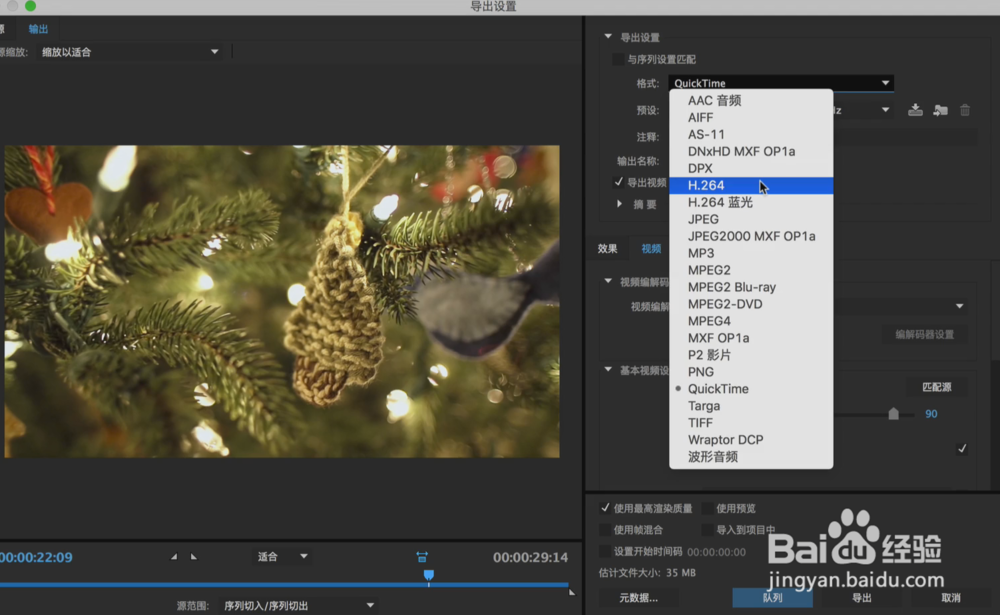Viewport: 1000px width, 615px height.
Task: Click the aspect ratio correction icon above timeline
Action: coord(422,557)
